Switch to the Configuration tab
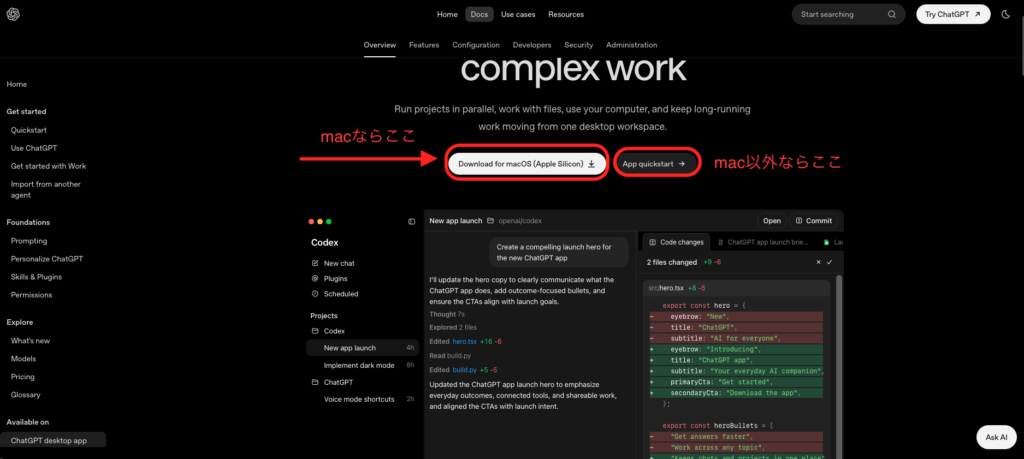1024x459 pixels. coord(476,45)
